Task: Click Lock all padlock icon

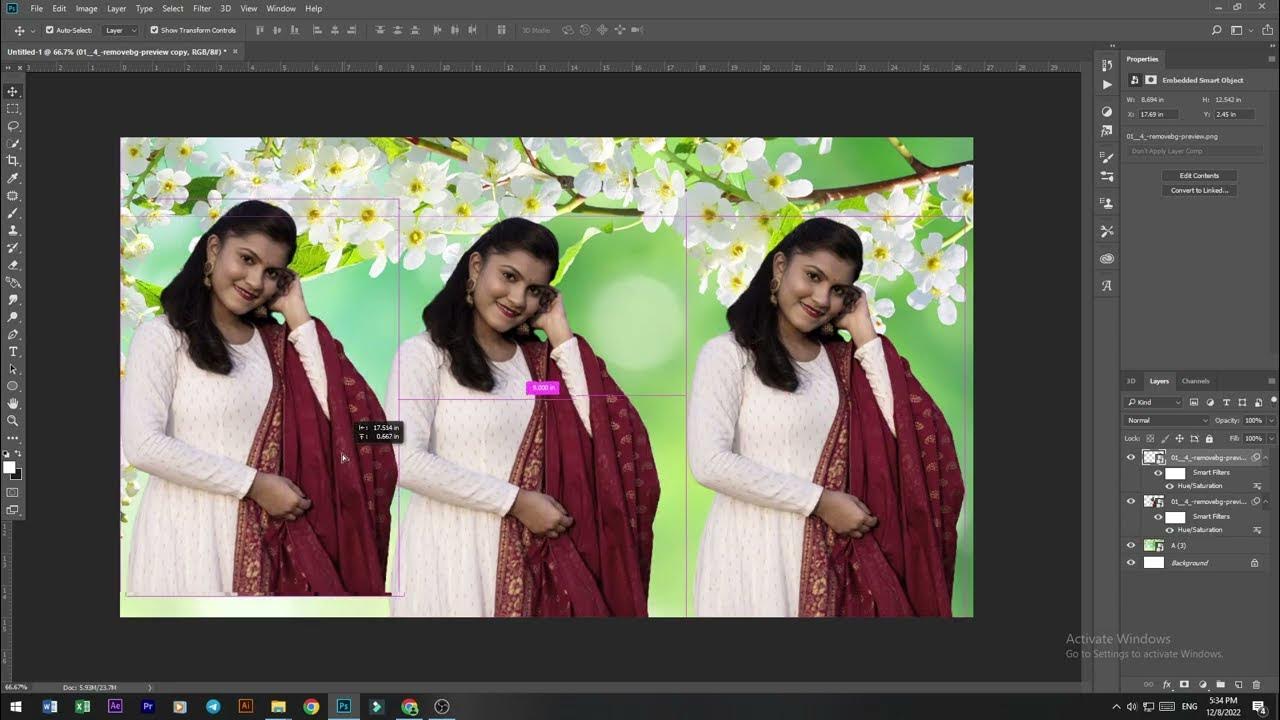Action: 1209,439
